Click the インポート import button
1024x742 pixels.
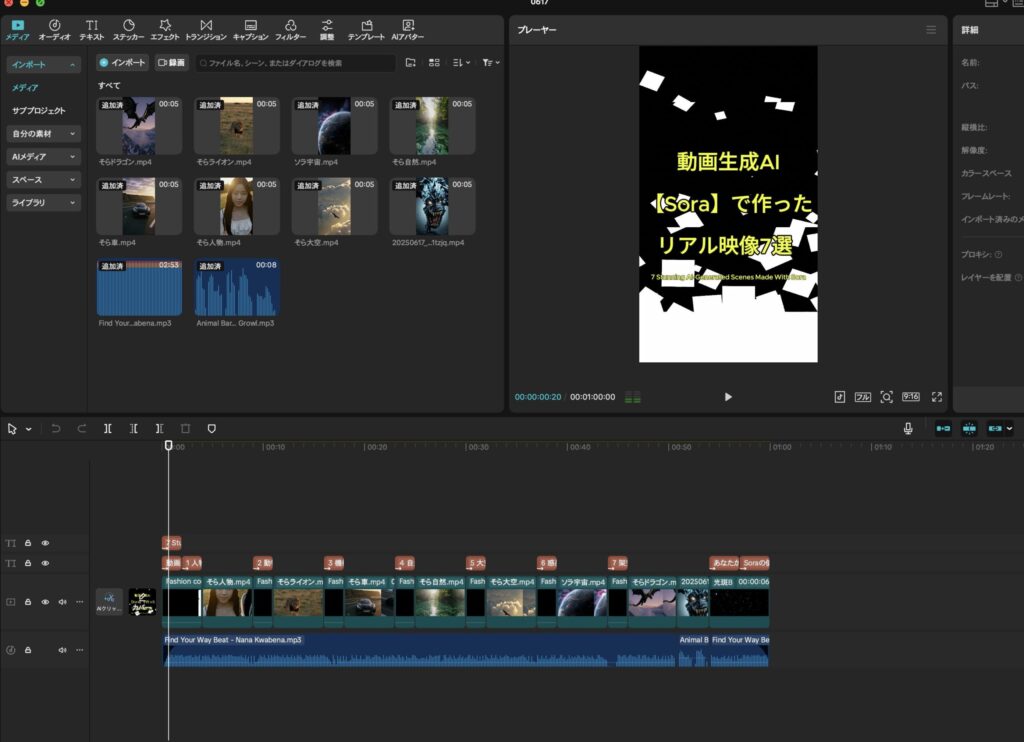click(122, 63)
